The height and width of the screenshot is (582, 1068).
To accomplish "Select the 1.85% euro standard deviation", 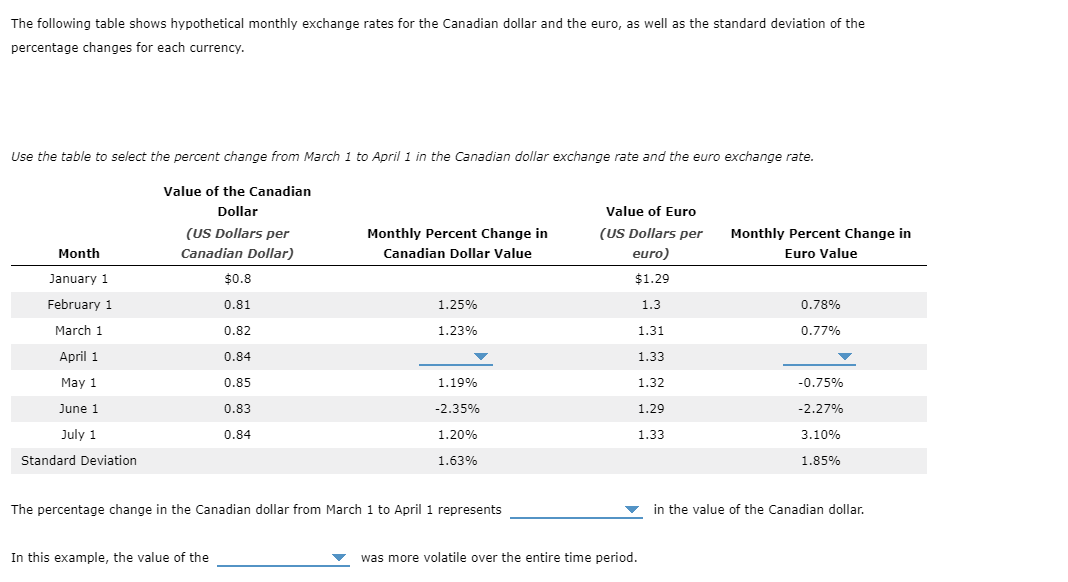I will click(820, 460).
